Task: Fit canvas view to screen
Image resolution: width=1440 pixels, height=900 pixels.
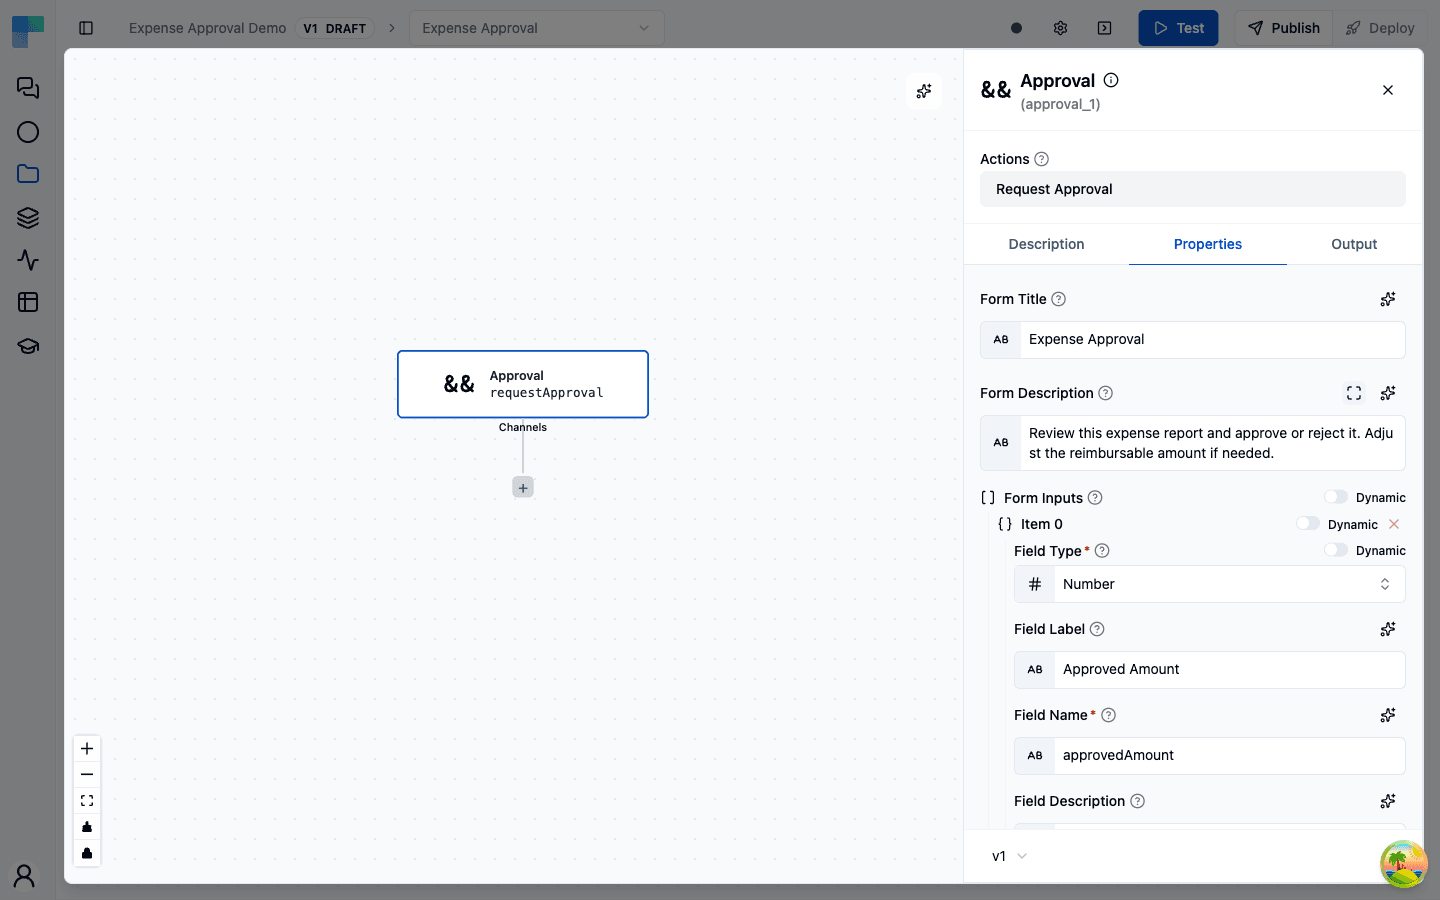Action: [x=87, y=801]
